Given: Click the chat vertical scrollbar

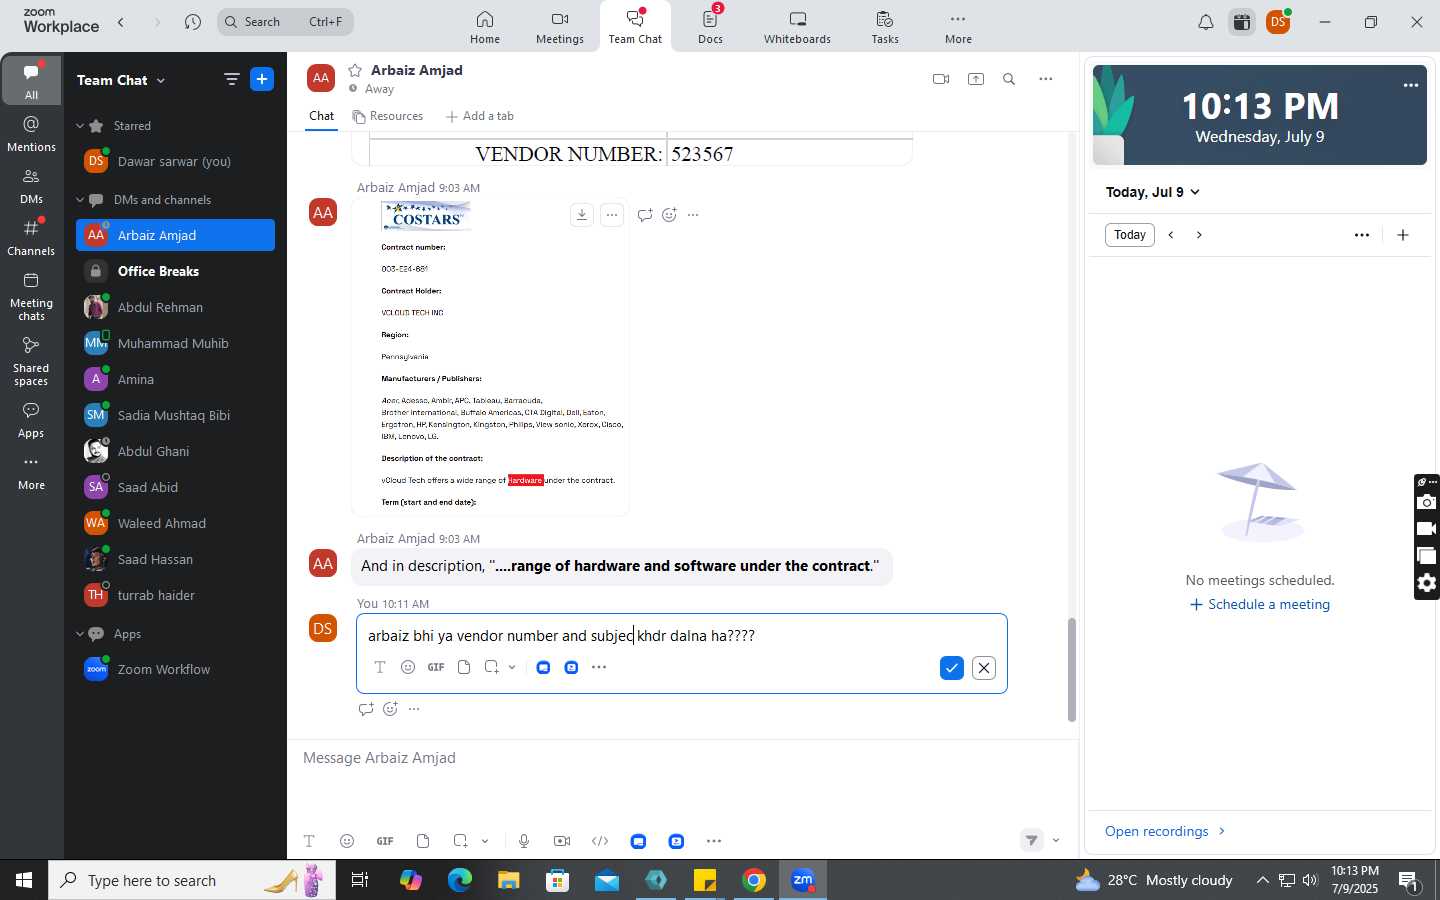Looking at the screenshot, I should click(1072, 670).
